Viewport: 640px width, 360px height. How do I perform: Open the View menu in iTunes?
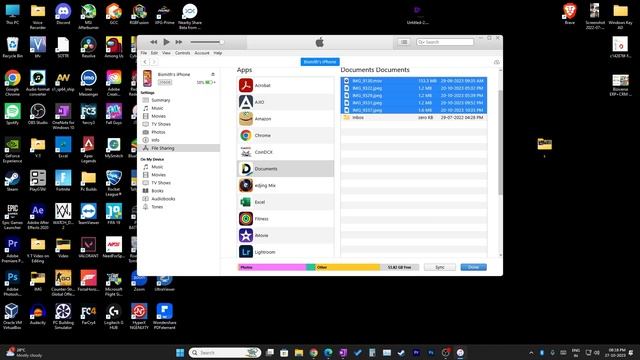click(x=166, y=53)
